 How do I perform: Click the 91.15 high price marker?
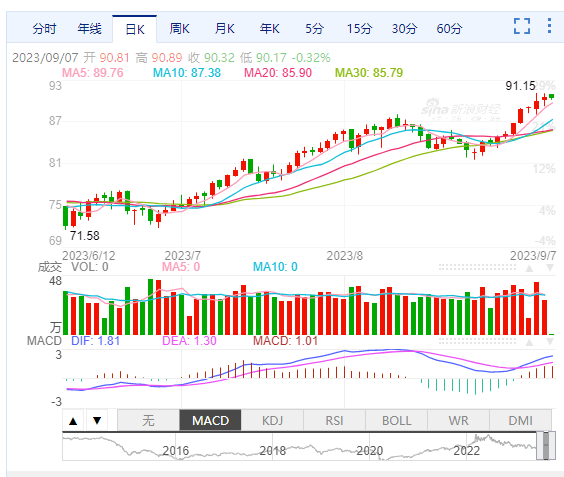point(520,86)
